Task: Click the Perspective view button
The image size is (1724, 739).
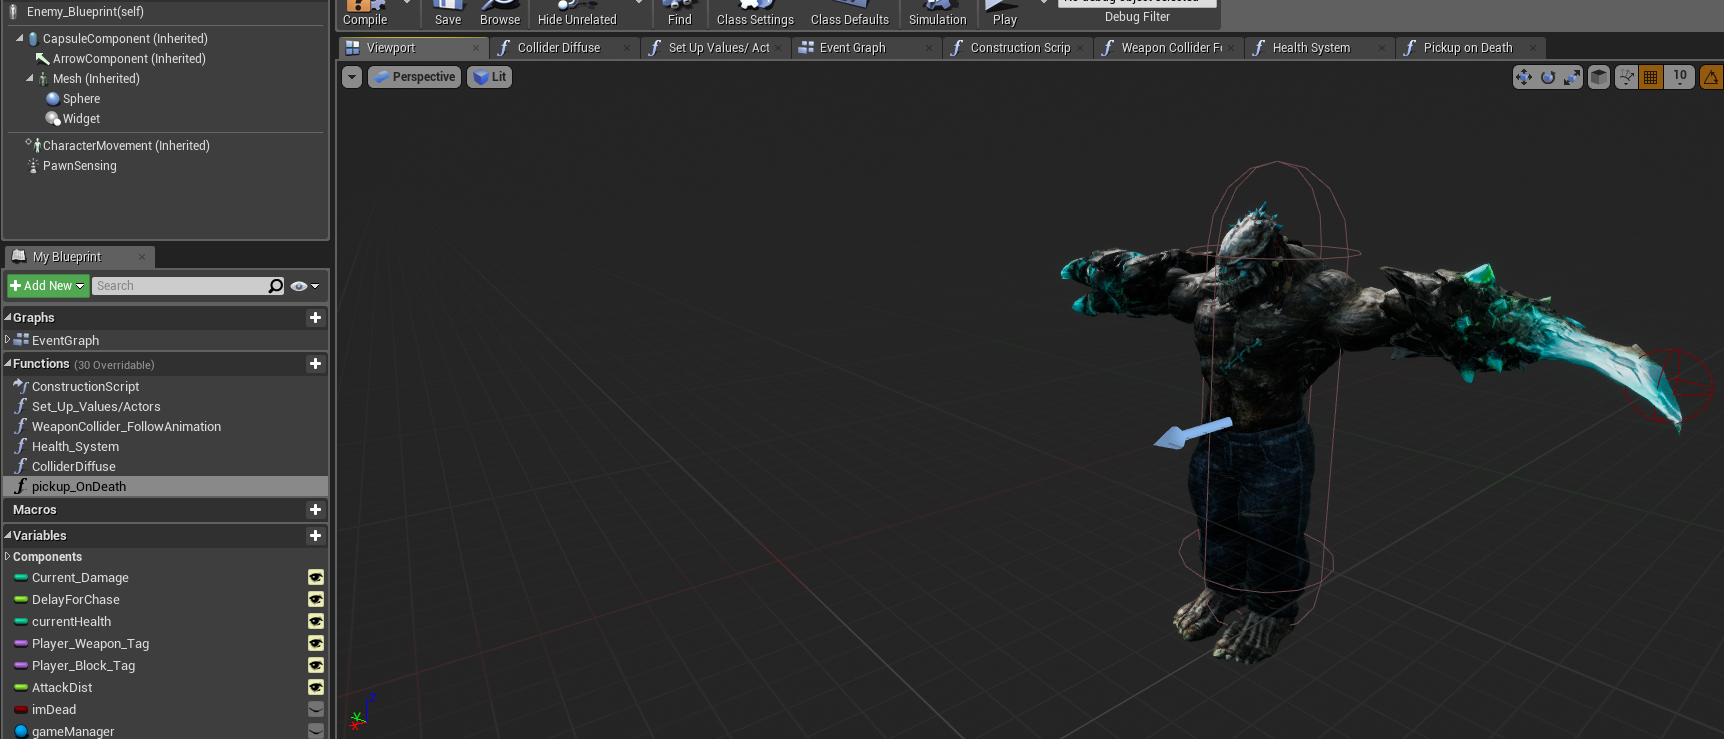Action: tap(415, 77)
